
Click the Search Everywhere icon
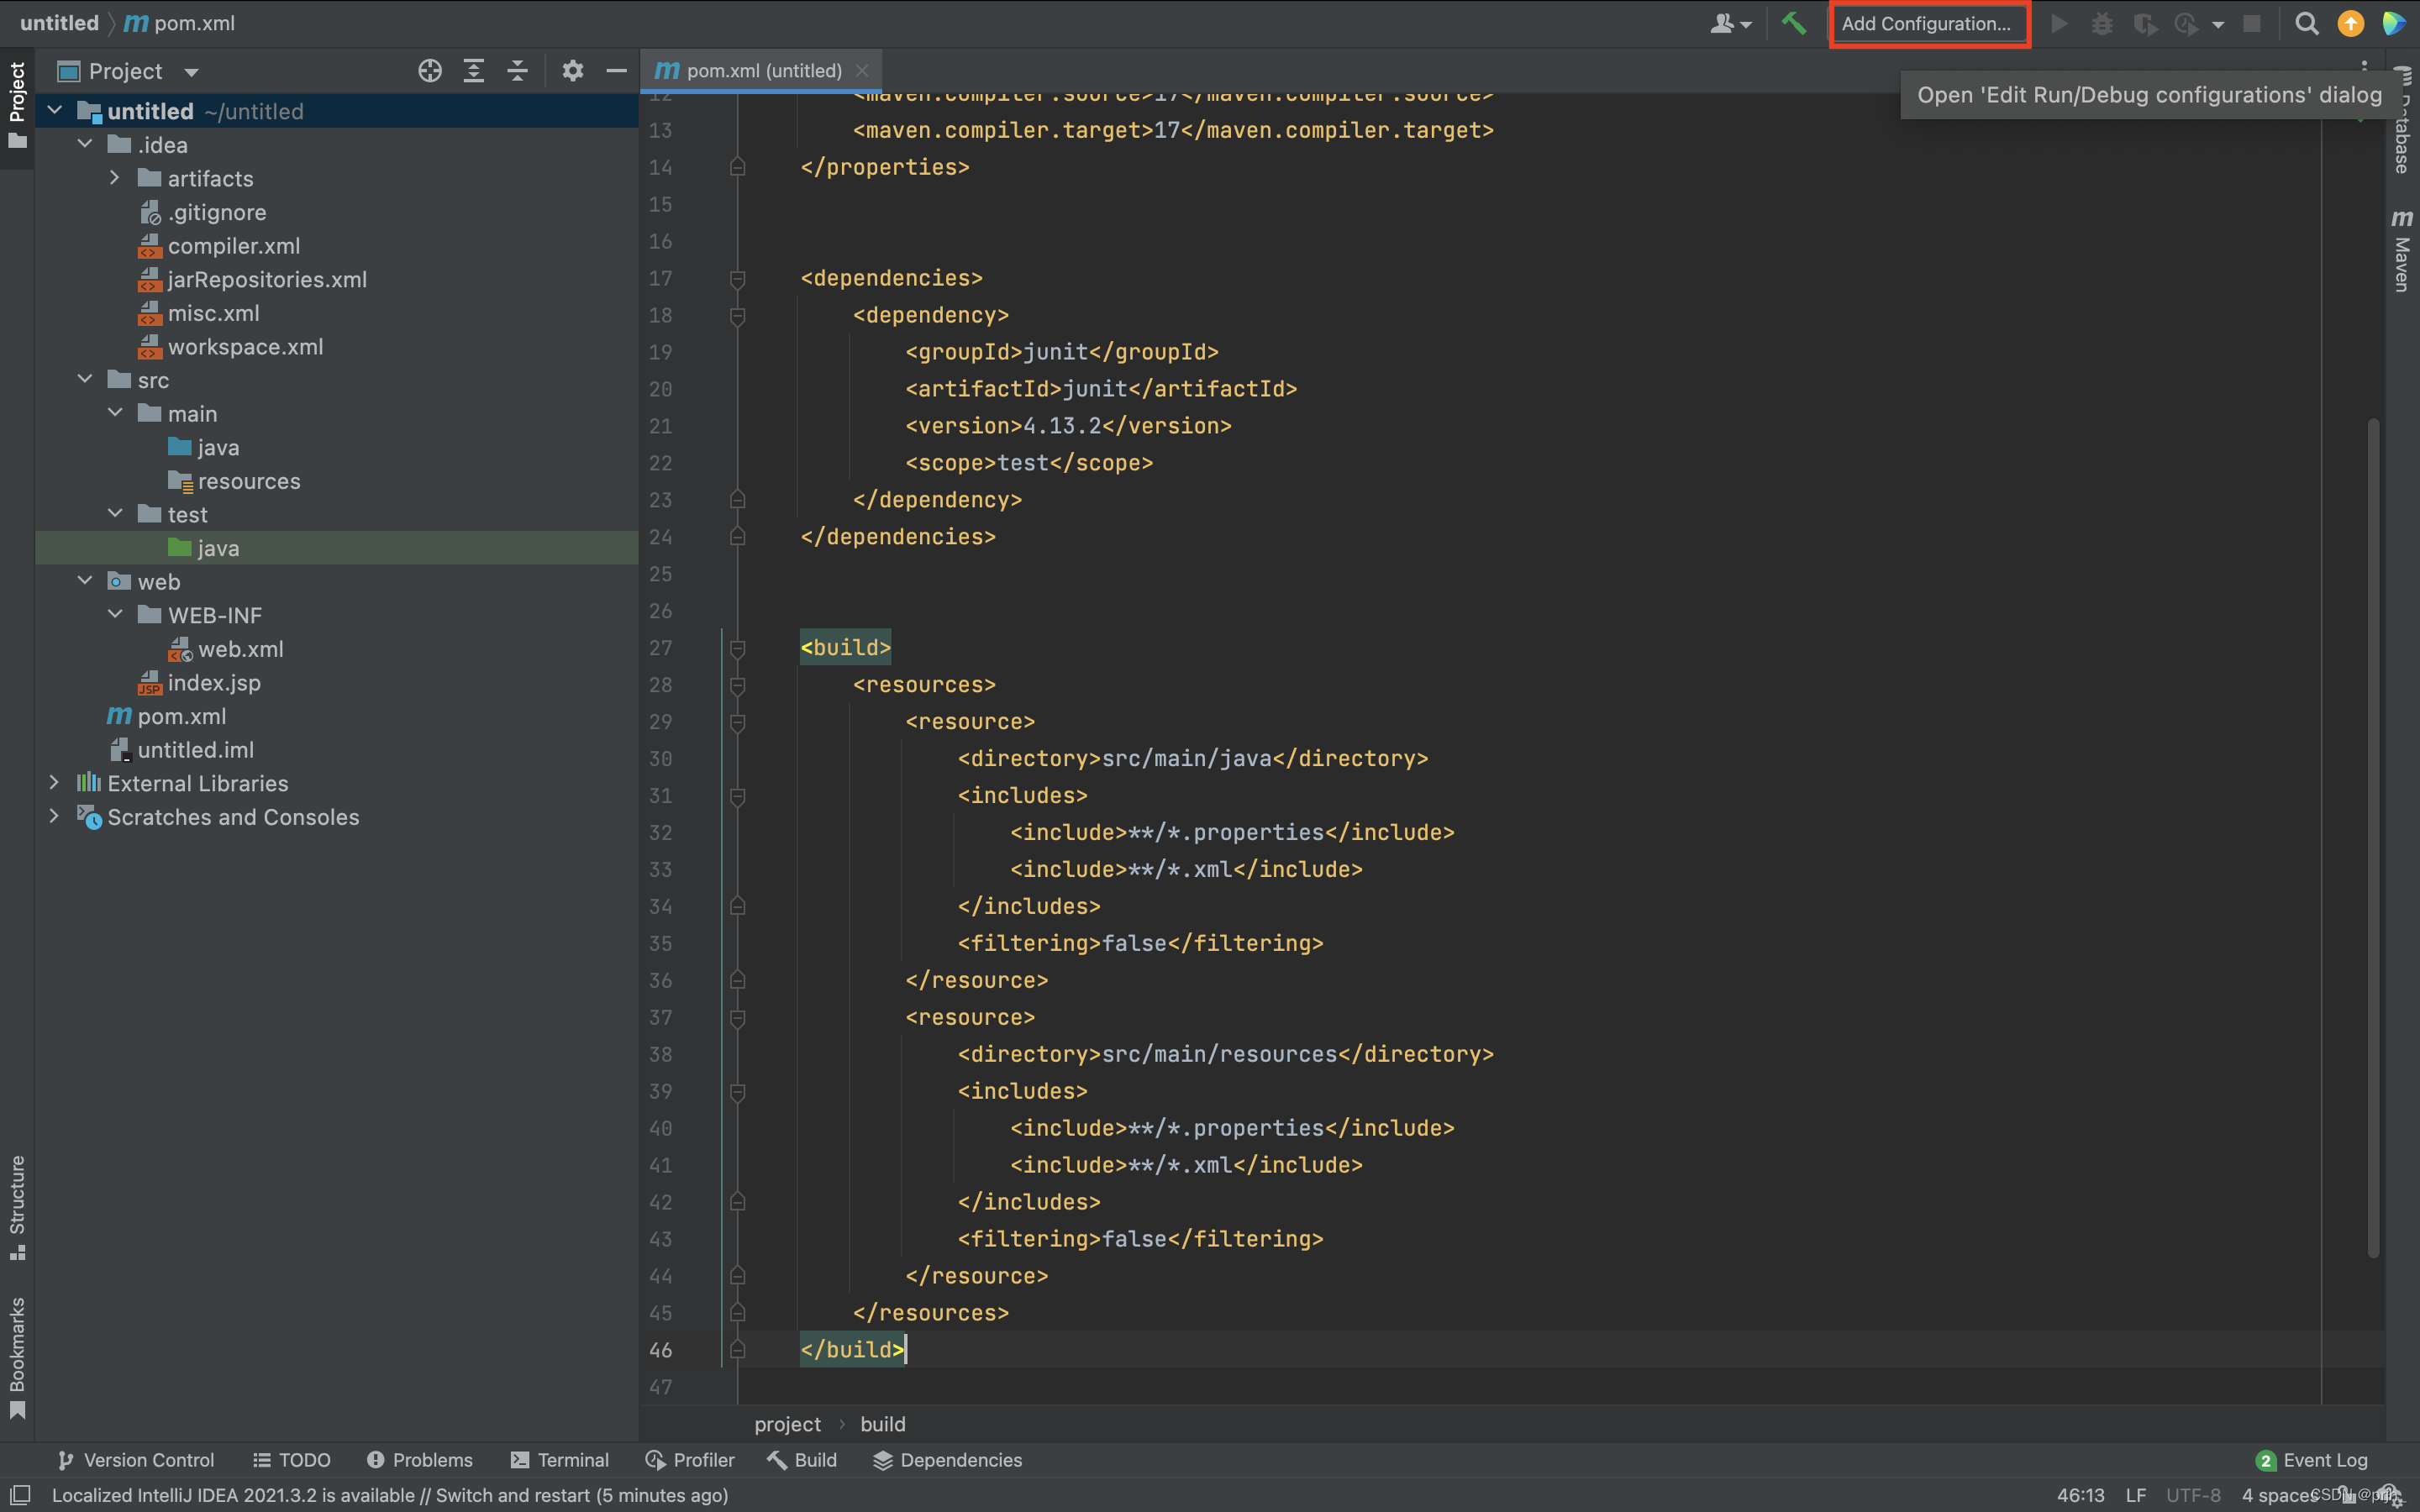pos(2305,23)
